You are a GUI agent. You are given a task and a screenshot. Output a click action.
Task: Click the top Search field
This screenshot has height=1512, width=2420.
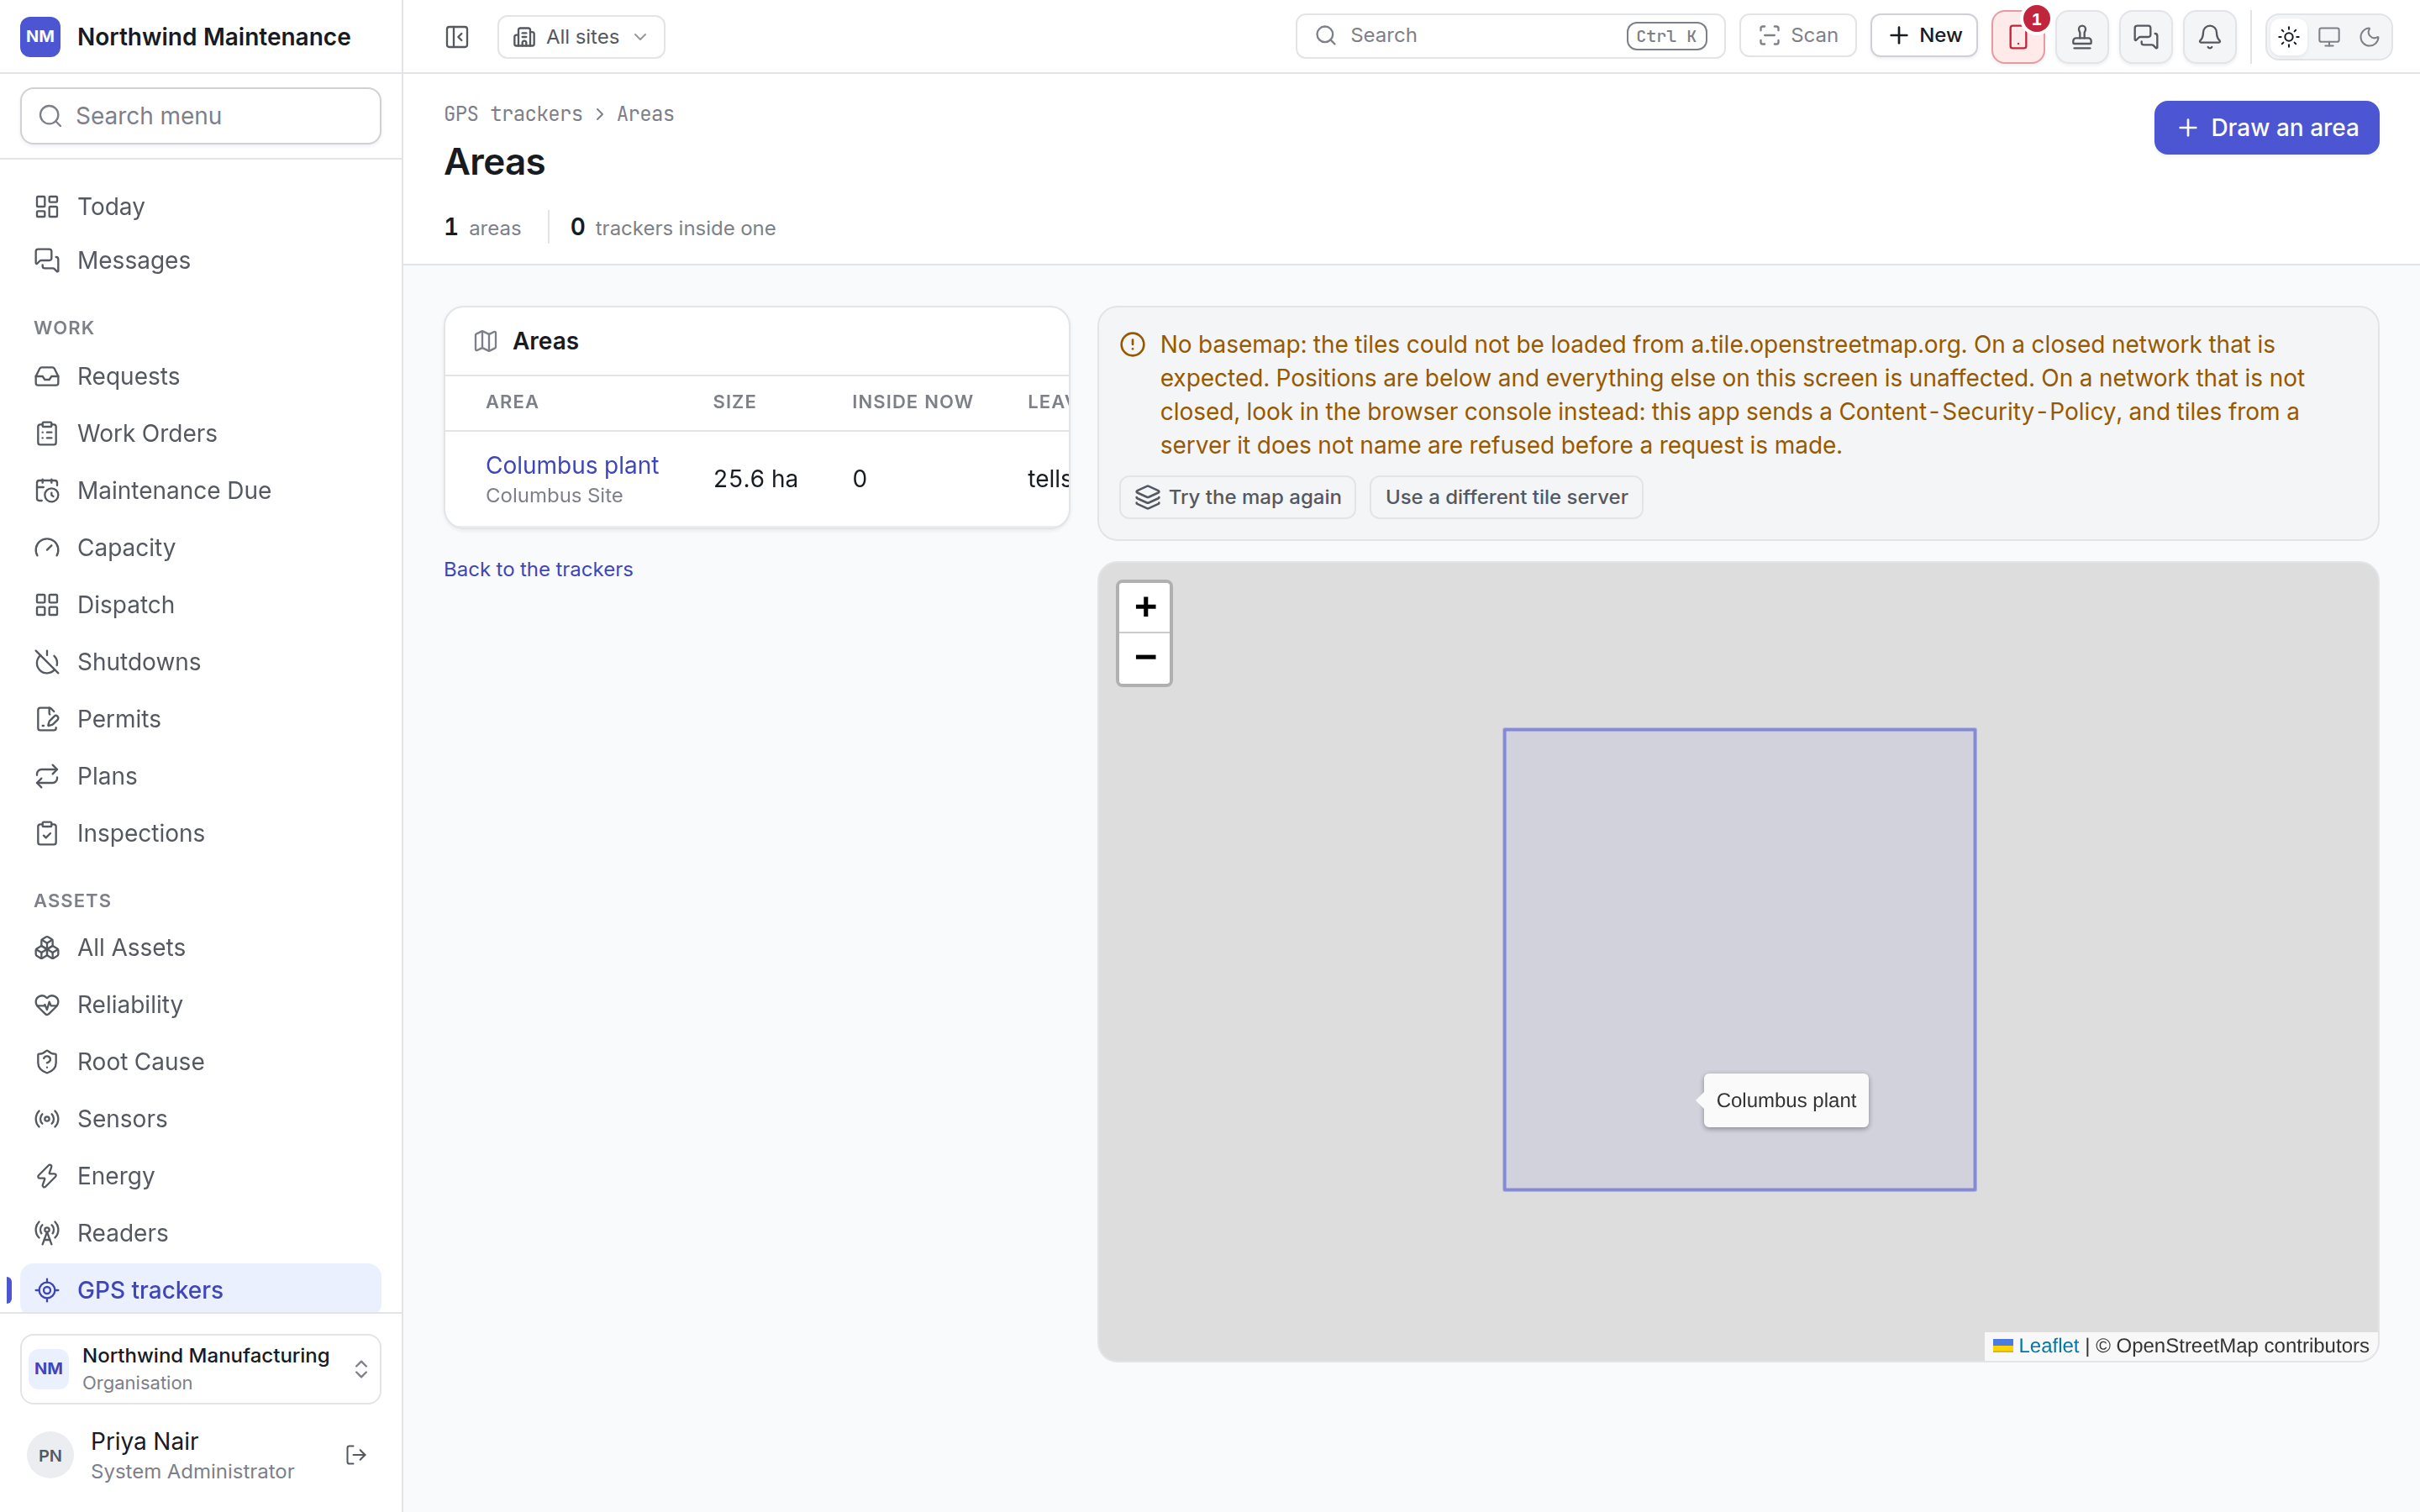(1510, 36)
